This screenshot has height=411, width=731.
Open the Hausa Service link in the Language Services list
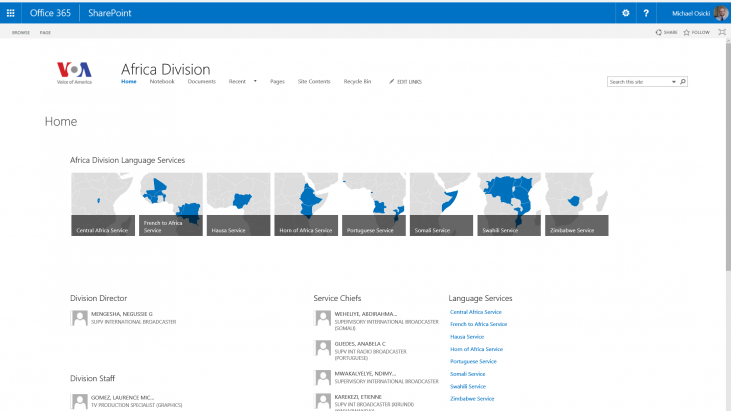pyautogui.click(x=467, y=337)
